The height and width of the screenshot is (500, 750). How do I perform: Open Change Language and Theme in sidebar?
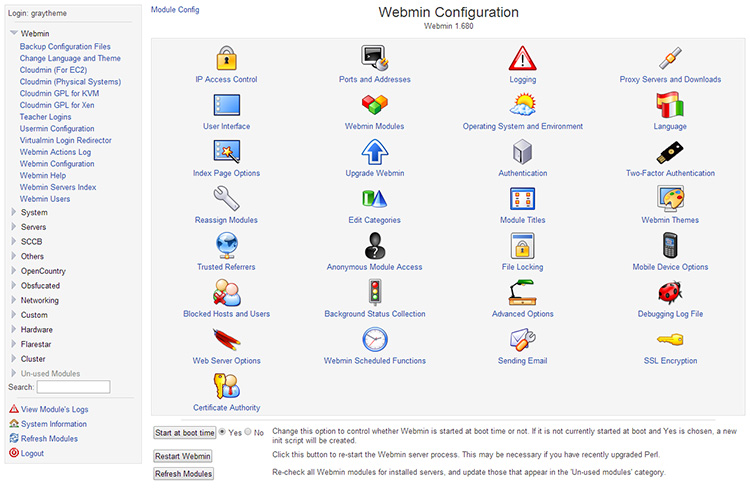pos(70,58)
